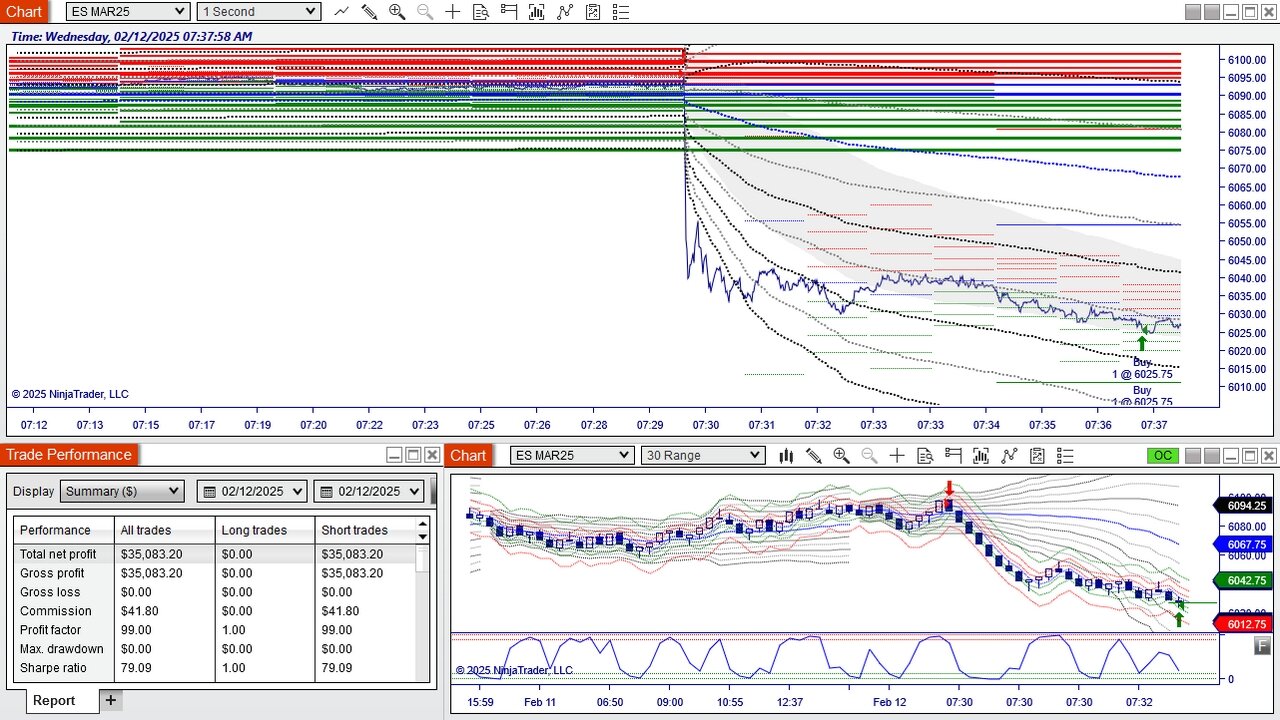The width and height of the screenshot is (1280, 720).
Task: Select Sharpe ratio row label
Action: pos(53,668)
